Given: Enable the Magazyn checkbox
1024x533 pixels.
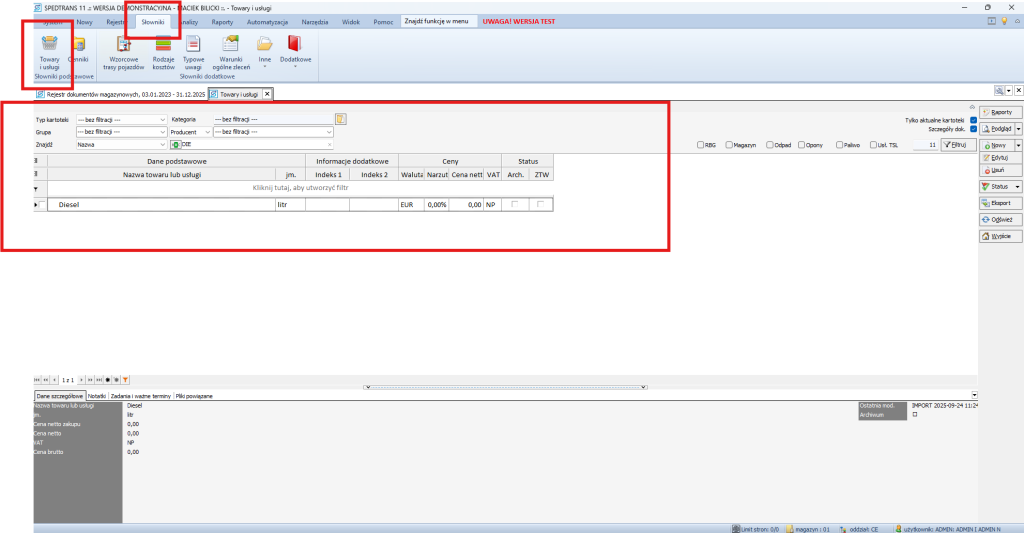Looking at the screenshot, I should point(727,145).
